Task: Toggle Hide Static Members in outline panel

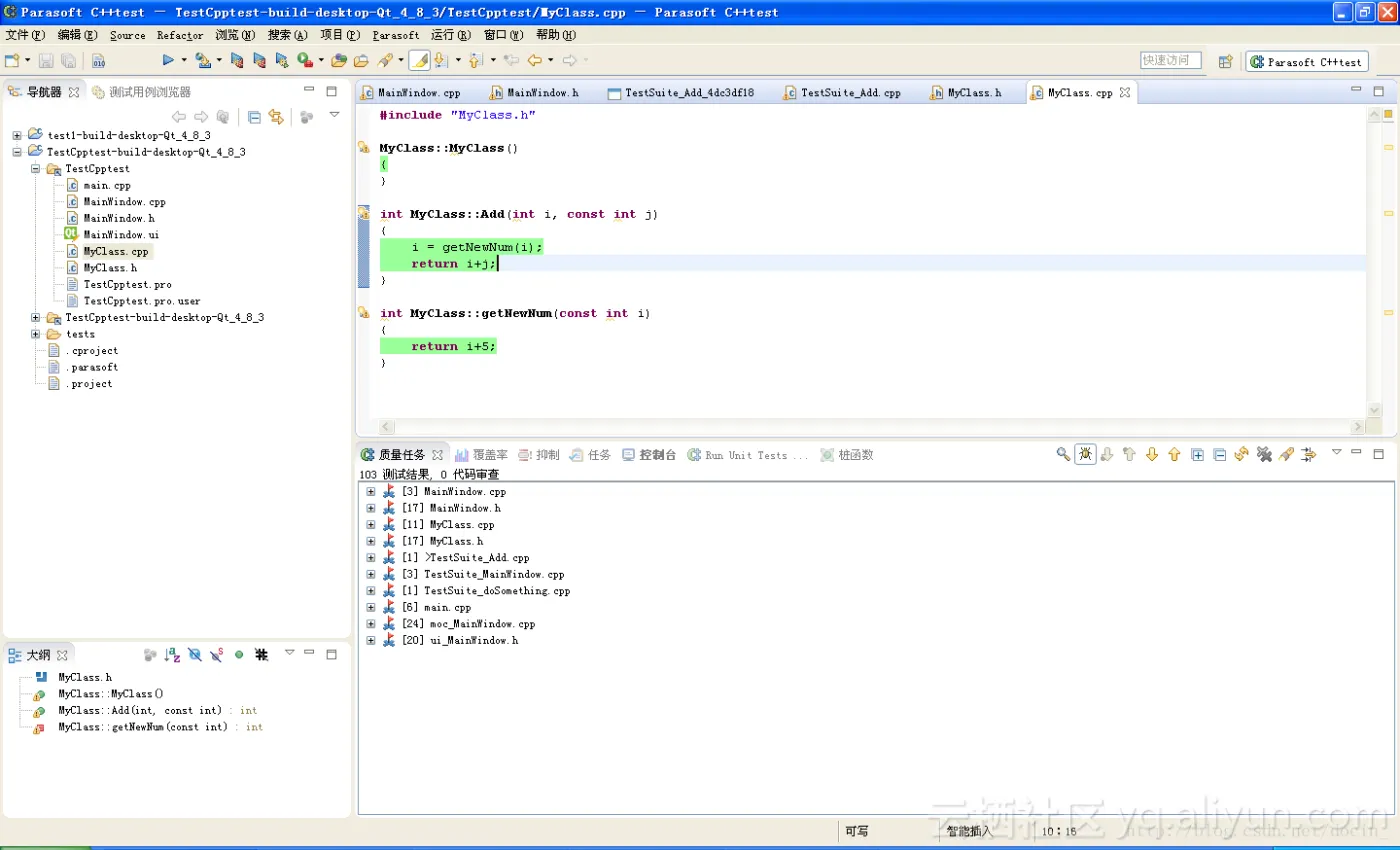Action: (216, 654)
